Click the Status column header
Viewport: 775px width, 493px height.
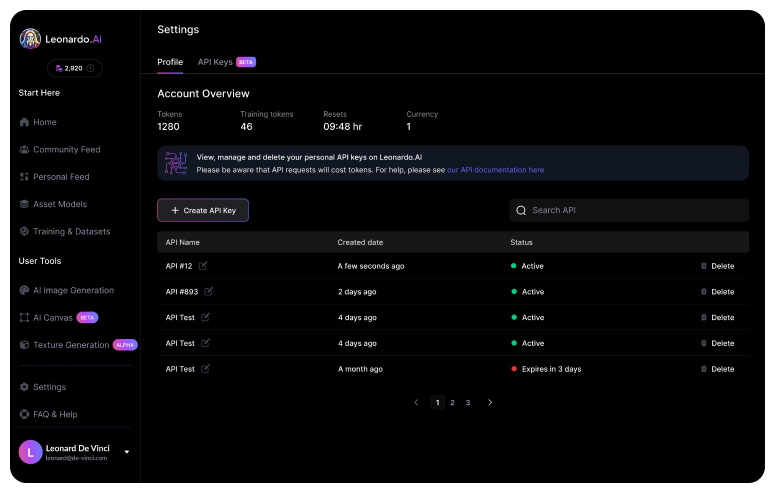pos(521,242)
